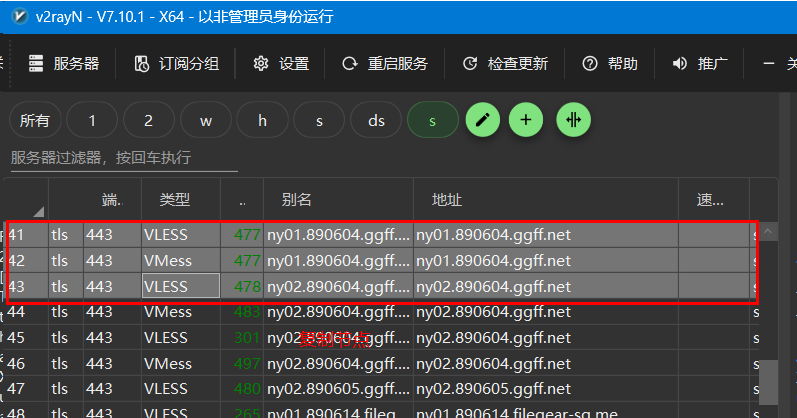This screenshot has width=797, height=418.
Task: Open the 设置 menu
Action: click(x=281, y=64)
